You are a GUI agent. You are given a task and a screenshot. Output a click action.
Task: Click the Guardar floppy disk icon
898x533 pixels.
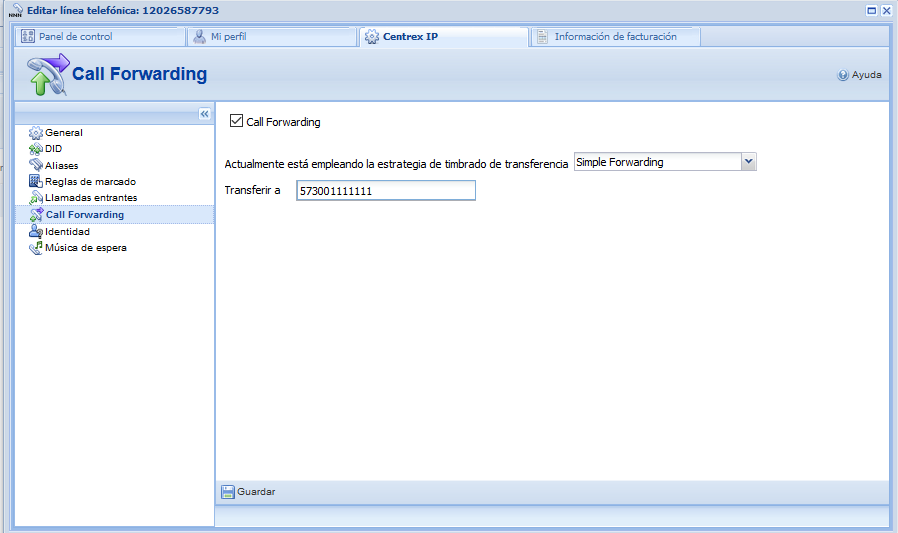click(228, 492)
